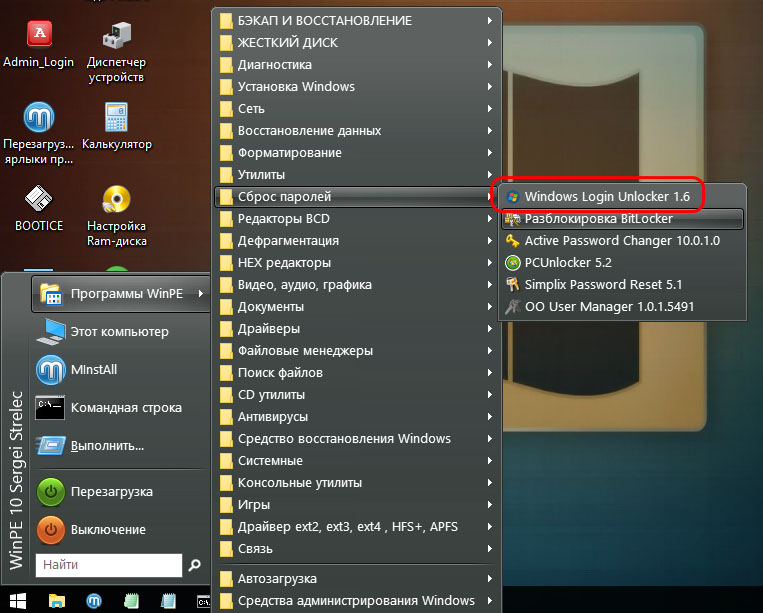Select Разблокировка BitLocker entry
The height and width of the screenshot is (613, 763).
[622, 219]
